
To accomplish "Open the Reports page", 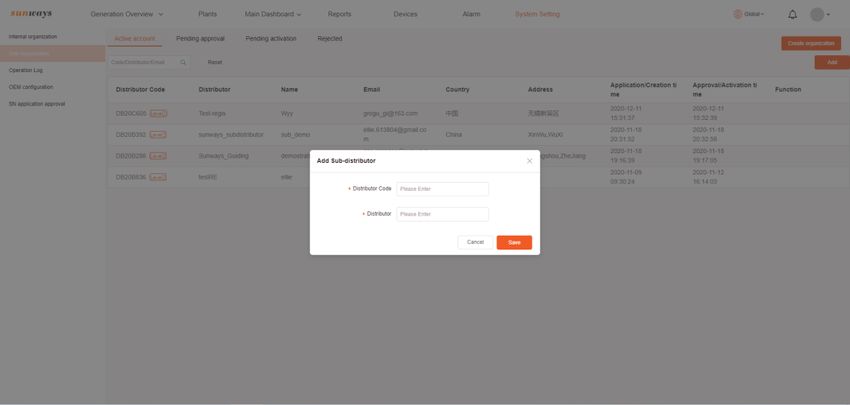I will [339, 15].
